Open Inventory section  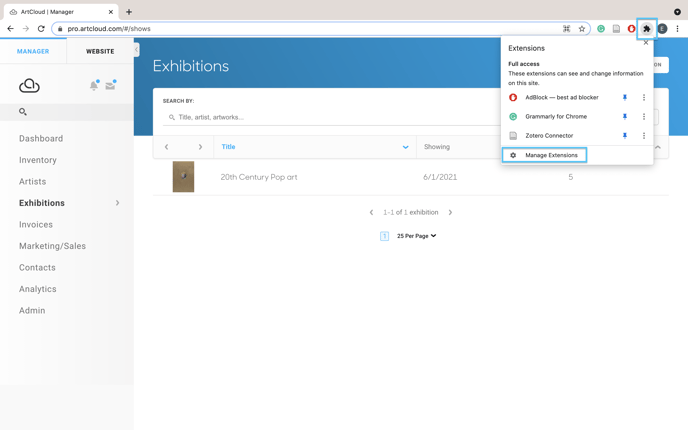click(38, 160)
